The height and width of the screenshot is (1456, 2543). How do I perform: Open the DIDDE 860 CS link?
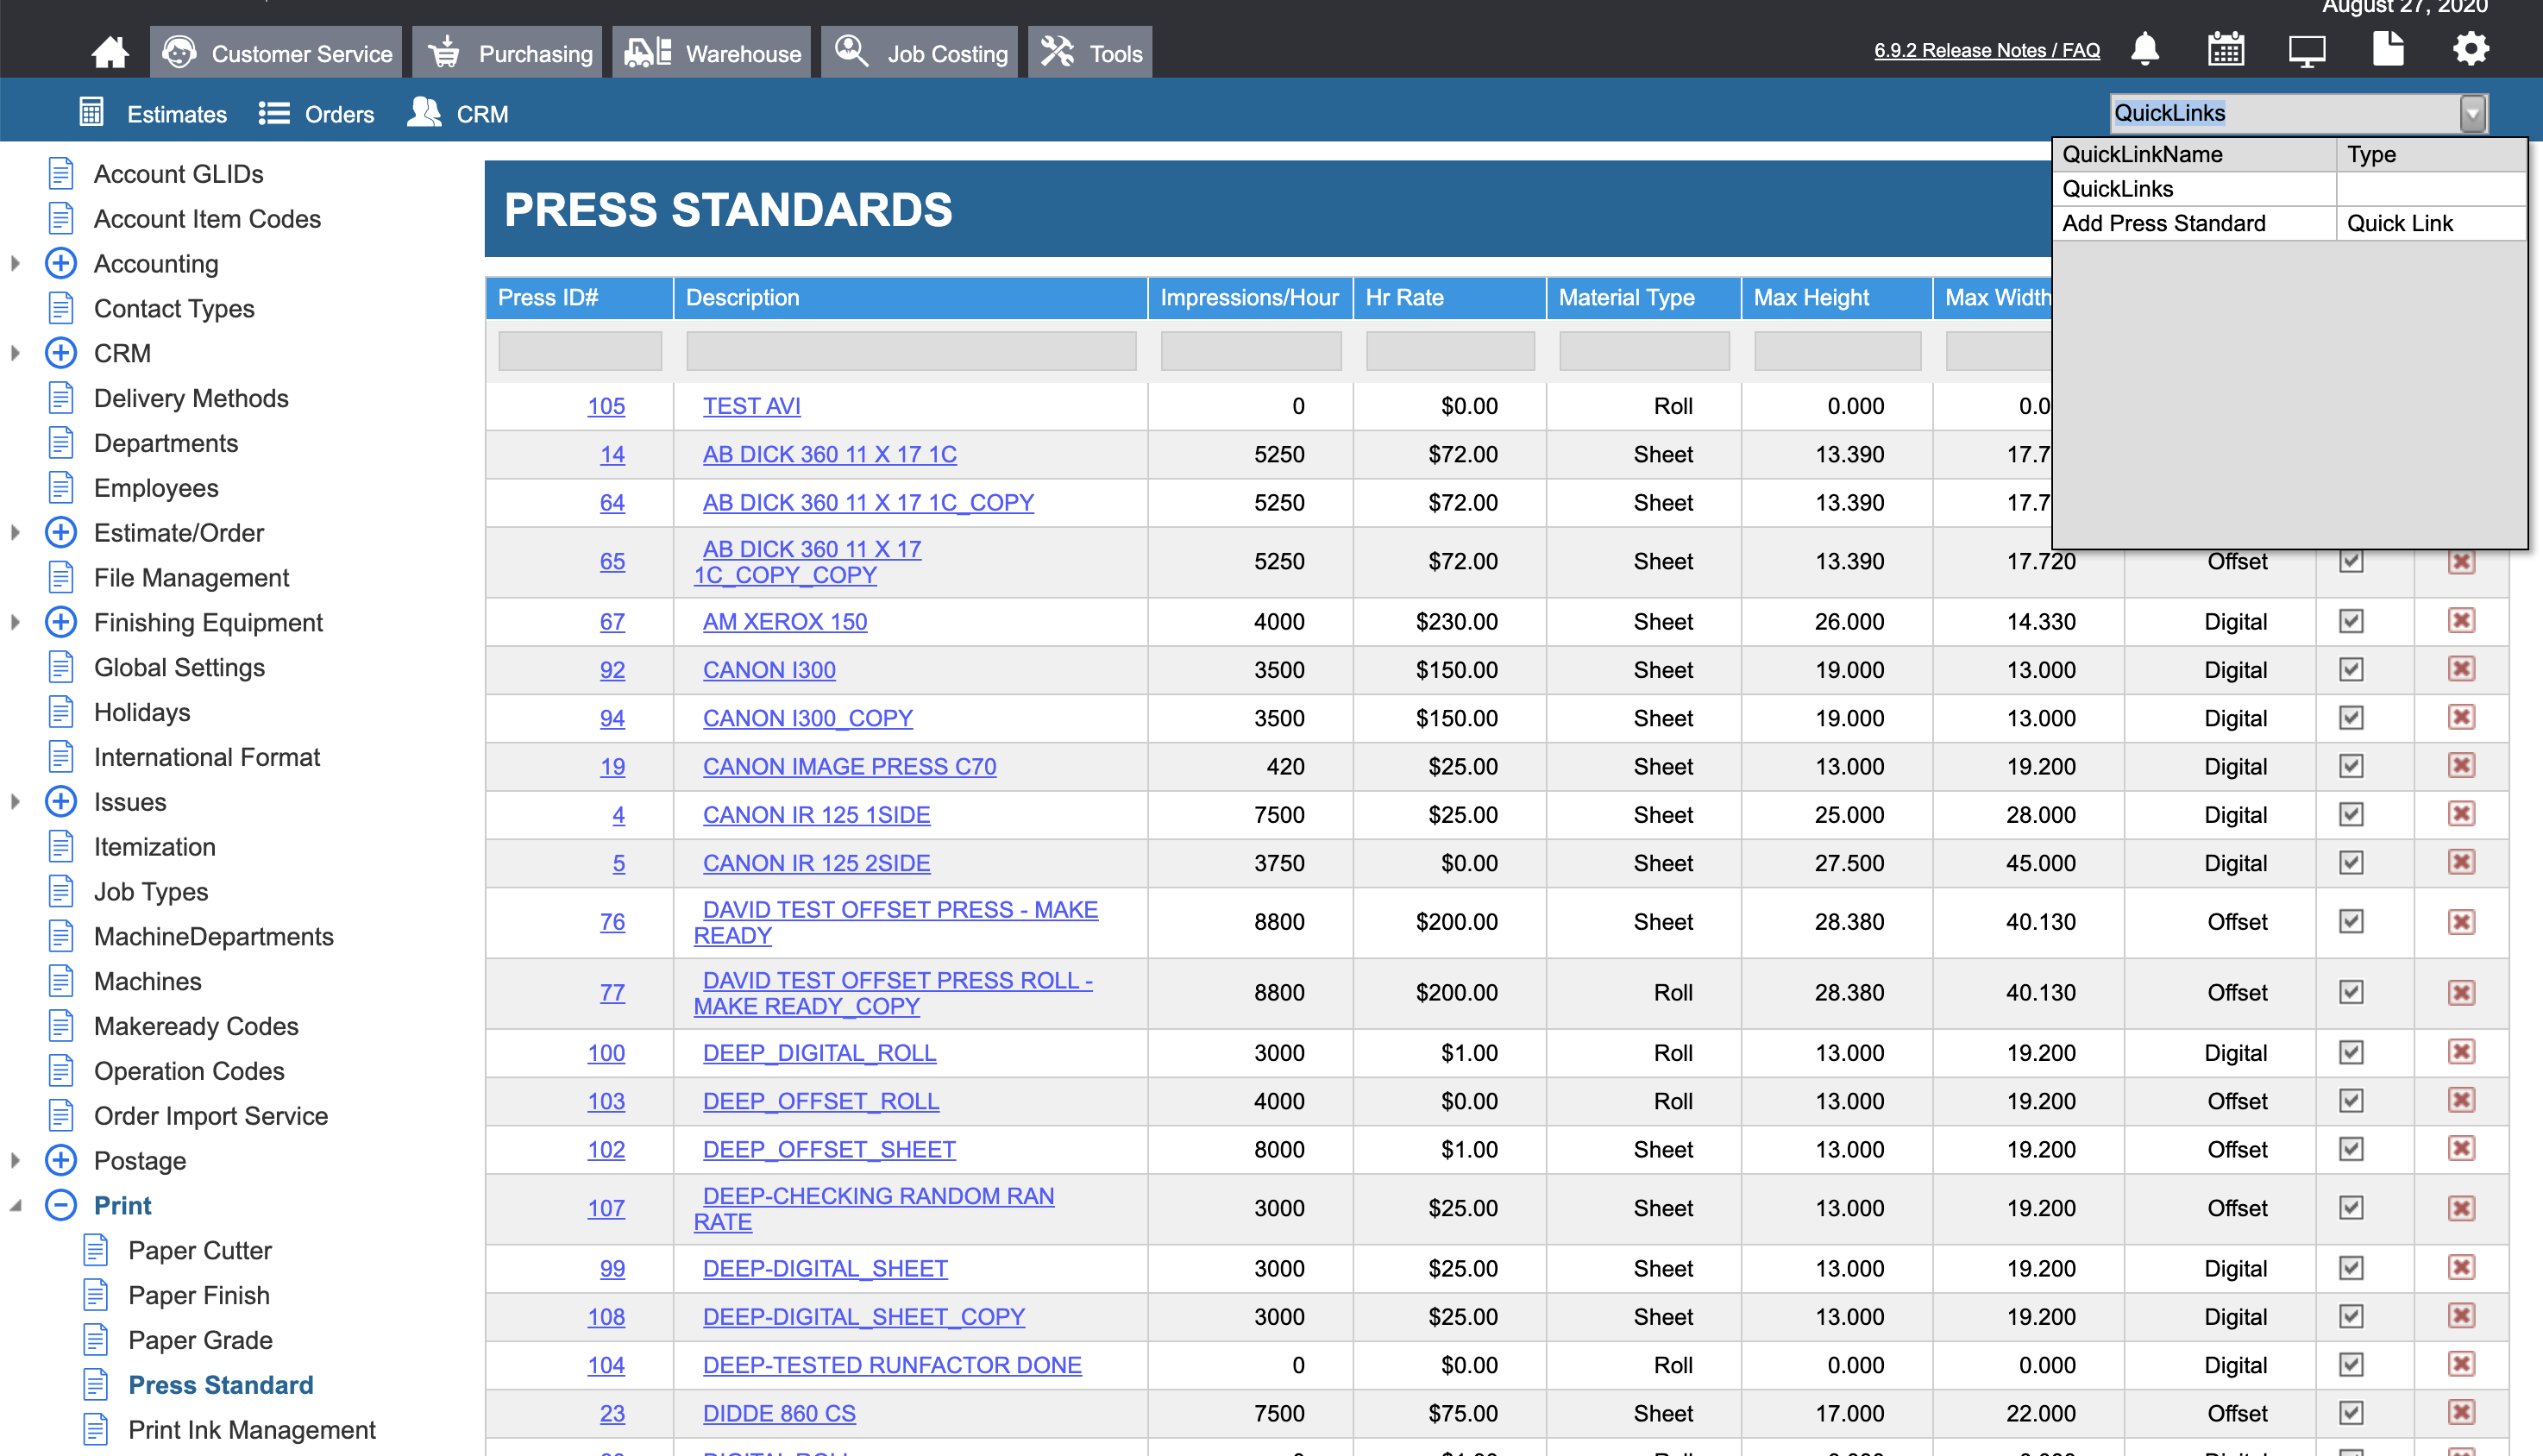(779, 1413)
